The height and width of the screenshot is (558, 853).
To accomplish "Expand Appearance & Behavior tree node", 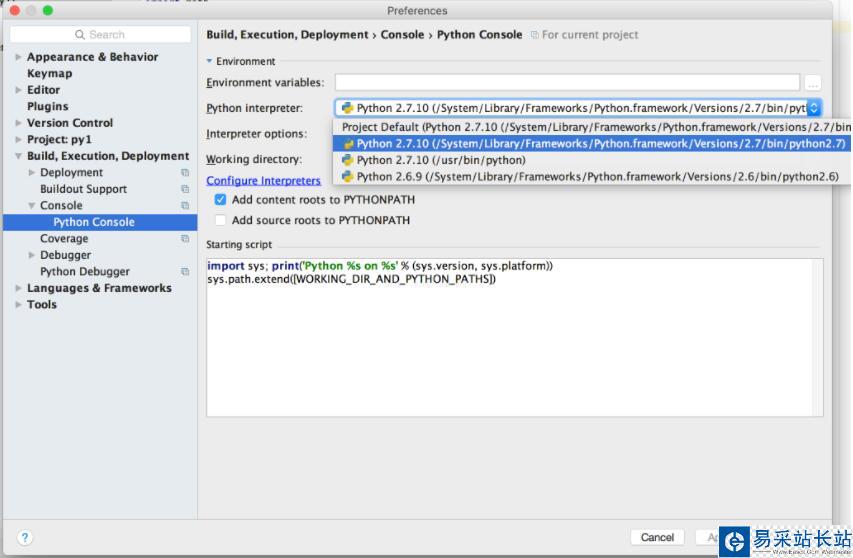I will tap(19, 57).
